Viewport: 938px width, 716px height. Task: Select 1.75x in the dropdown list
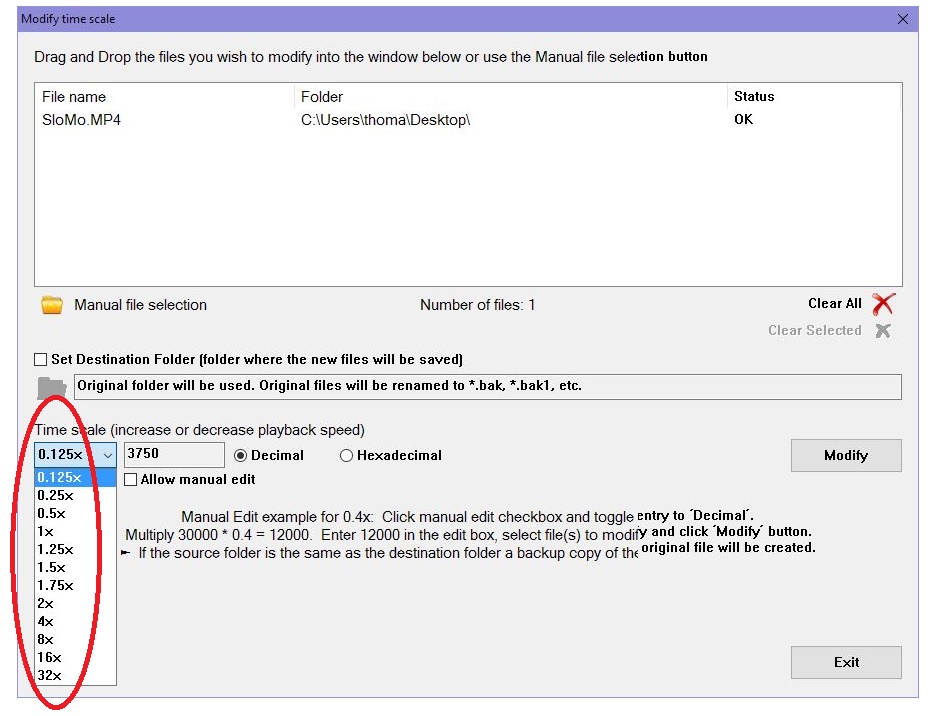55,585
